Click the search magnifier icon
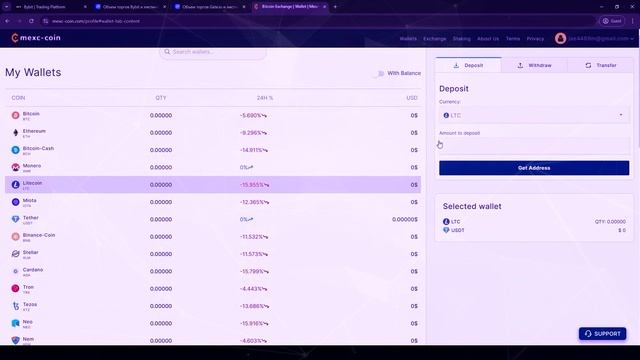This screenshot has width=640, height=360. click(167, 52)
